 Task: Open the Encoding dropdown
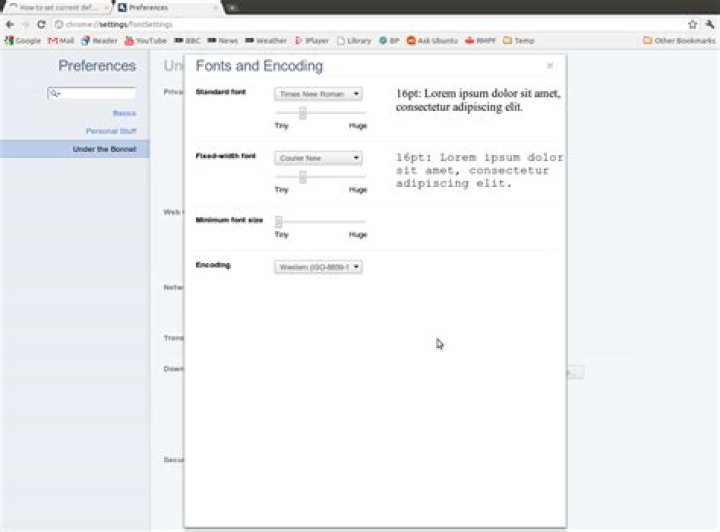coord(318,267)
